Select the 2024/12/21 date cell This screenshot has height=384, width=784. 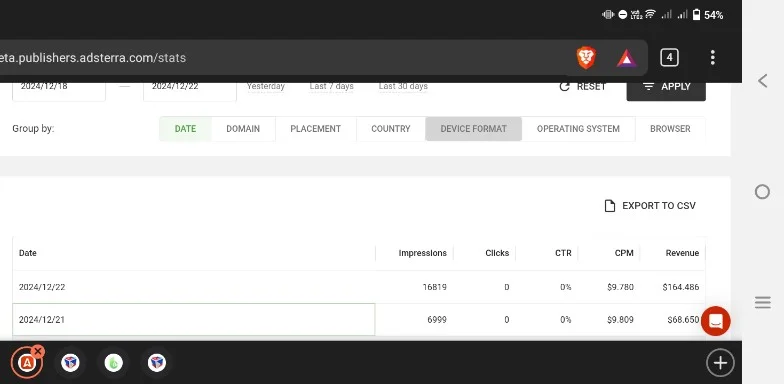pos(194,320)
